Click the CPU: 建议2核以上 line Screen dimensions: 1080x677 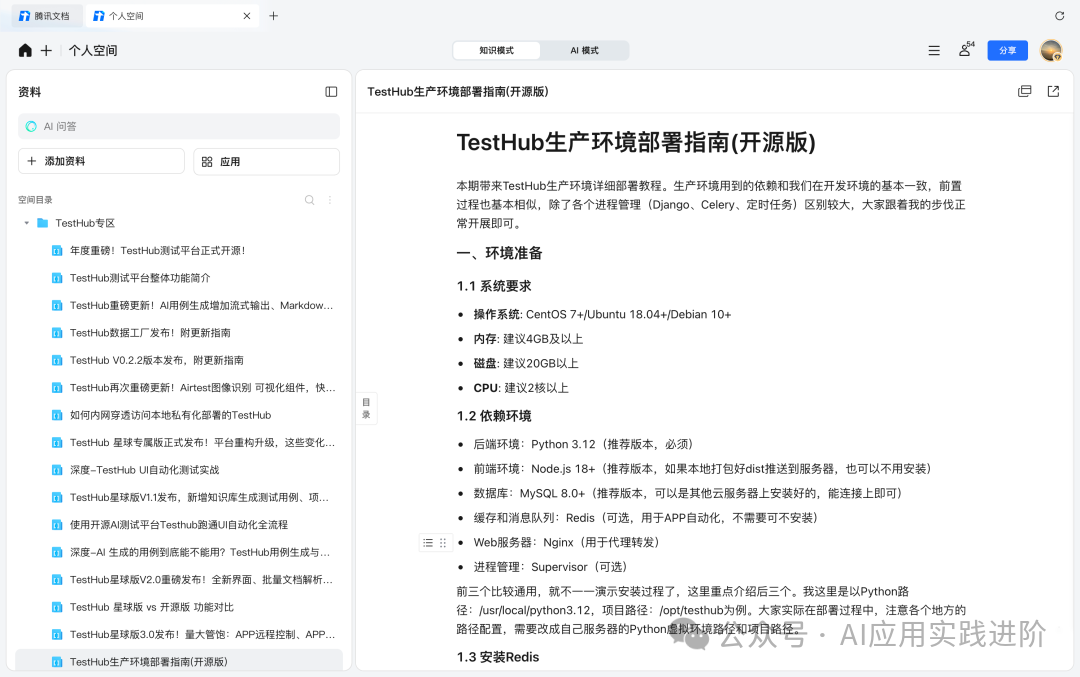point(521,388)
